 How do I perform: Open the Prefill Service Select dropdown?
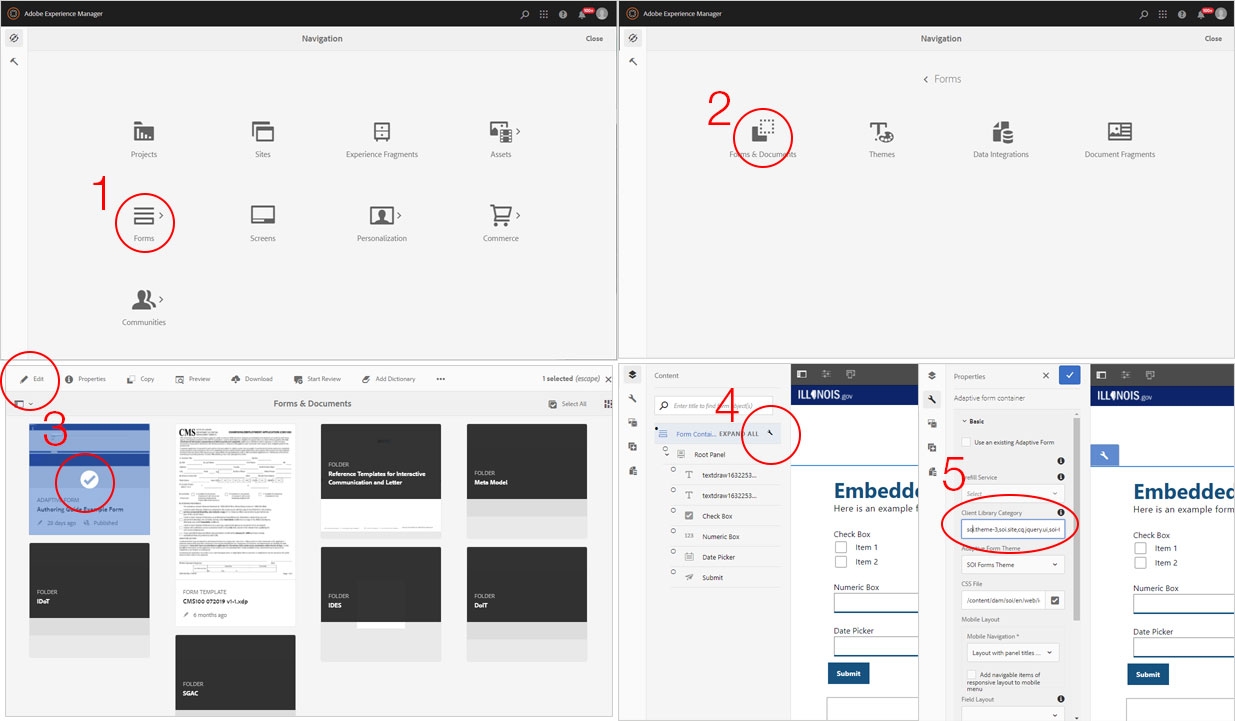pyautogui.click(x=1012, y=494)
